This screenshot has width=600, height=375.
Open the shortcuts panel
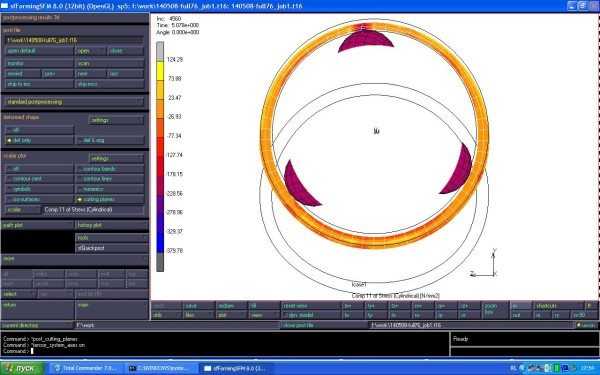(558, 306)
